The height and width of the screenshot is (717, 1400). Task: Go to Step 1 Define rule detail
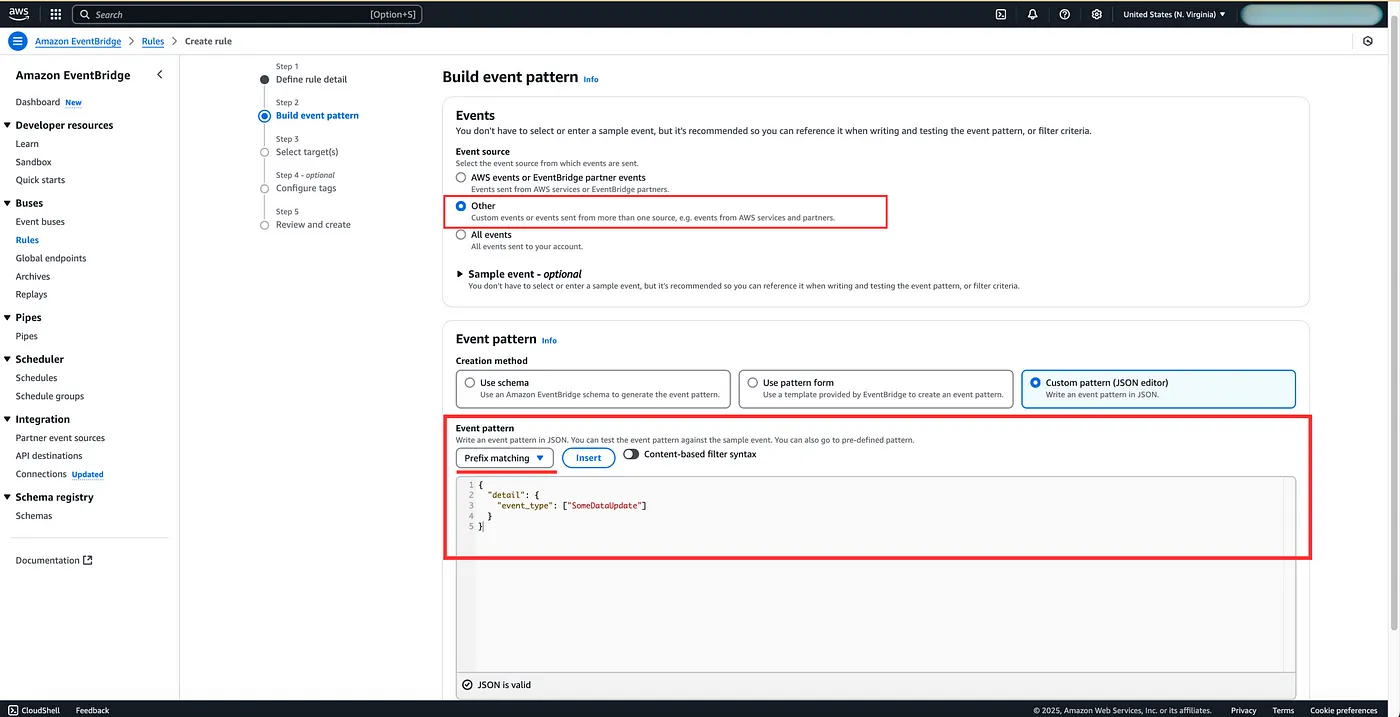coord(311,79)
